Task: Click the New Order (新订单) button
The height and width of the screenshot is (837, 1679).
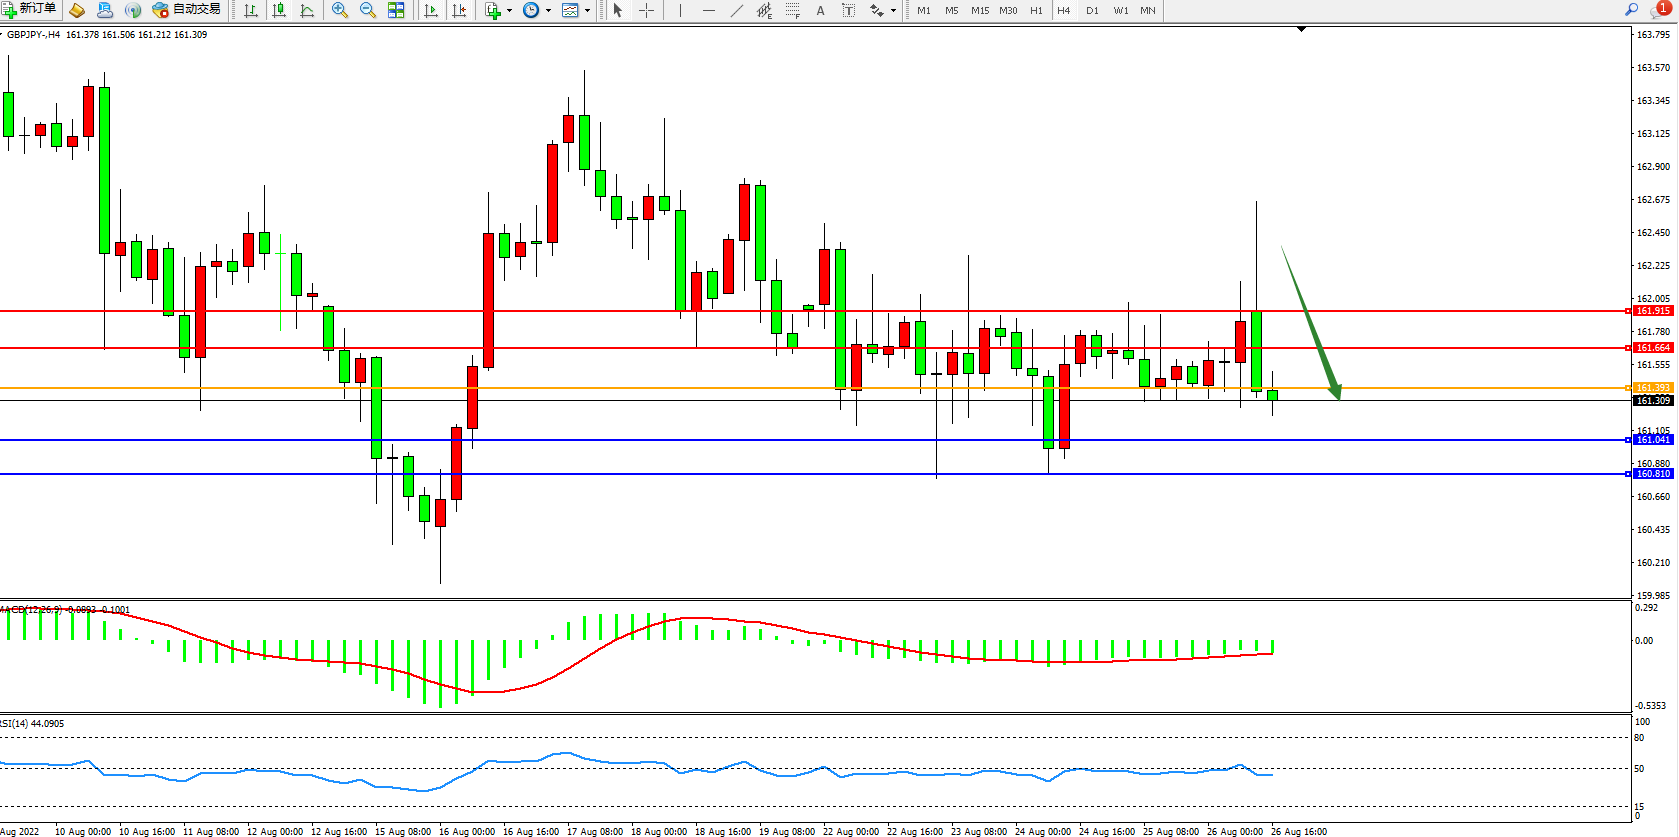Action: [x=30, y=10]
